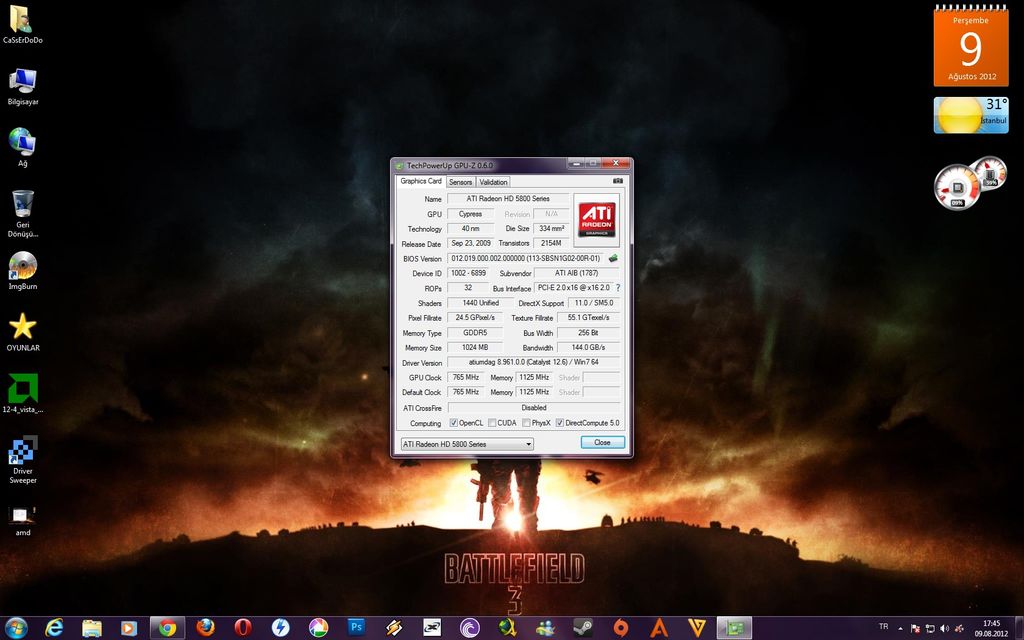Open Steam from the taskbar
The height and width of the screenshot is (640, 1024).
pos(583,628)
